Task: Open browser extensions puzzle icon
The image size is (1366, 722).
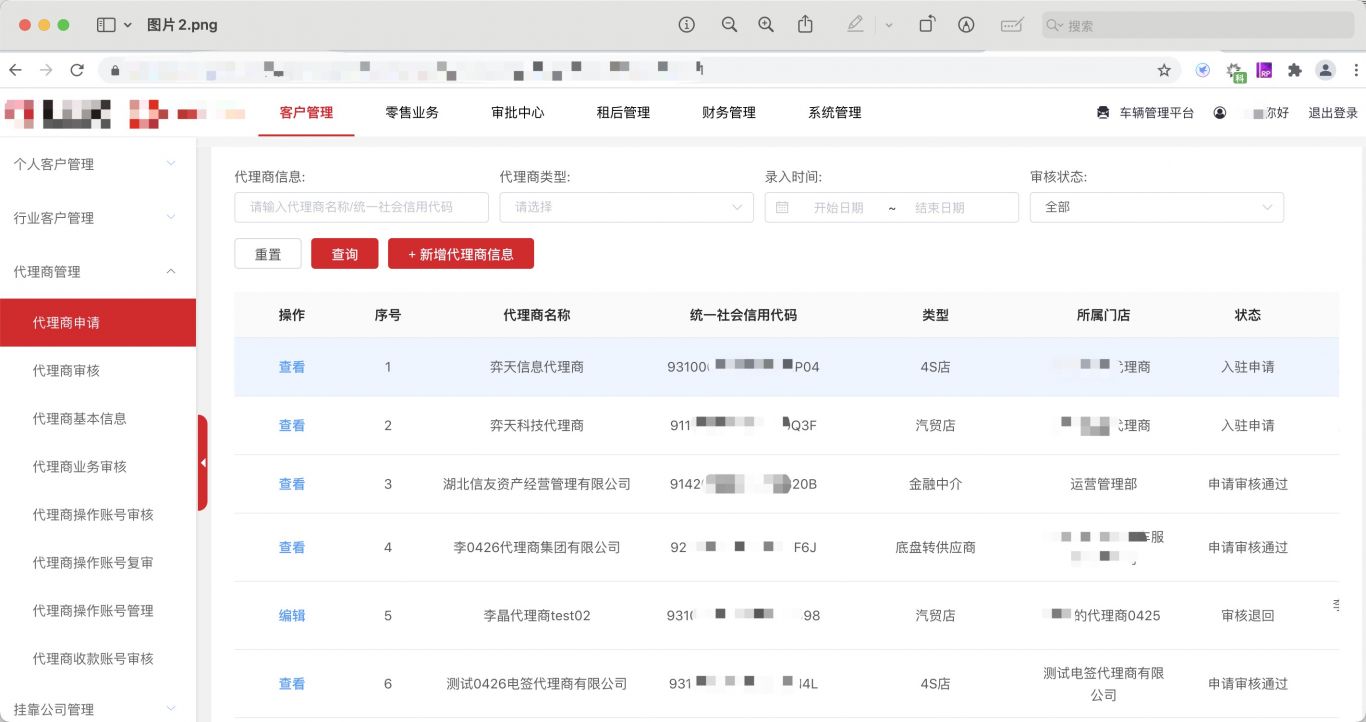Action: (x=1295, y=70)
